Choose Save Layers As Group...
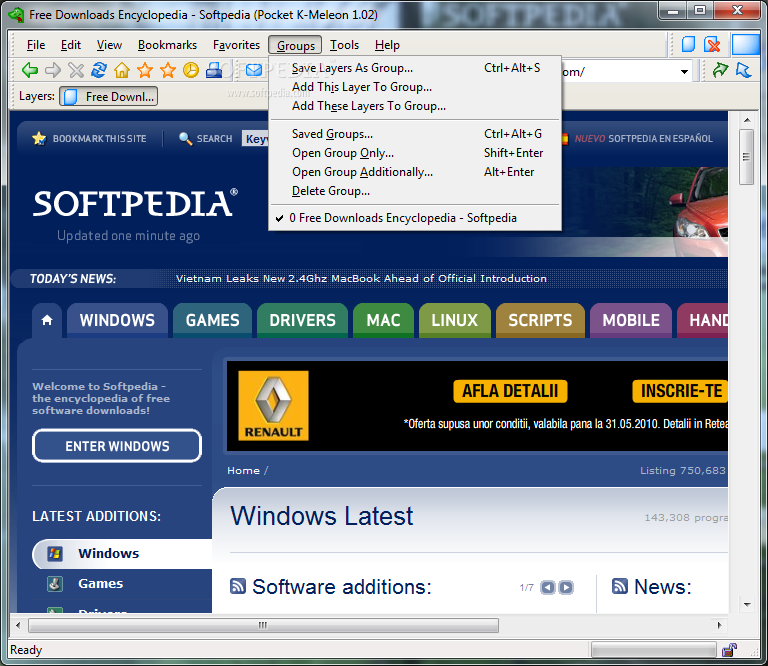This screenshot has width=768, height=666. [415, 68]
